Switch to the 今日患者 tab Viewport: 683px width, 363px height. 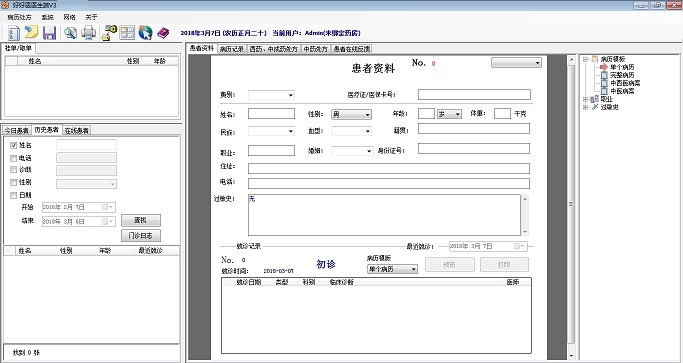(17, 130)
